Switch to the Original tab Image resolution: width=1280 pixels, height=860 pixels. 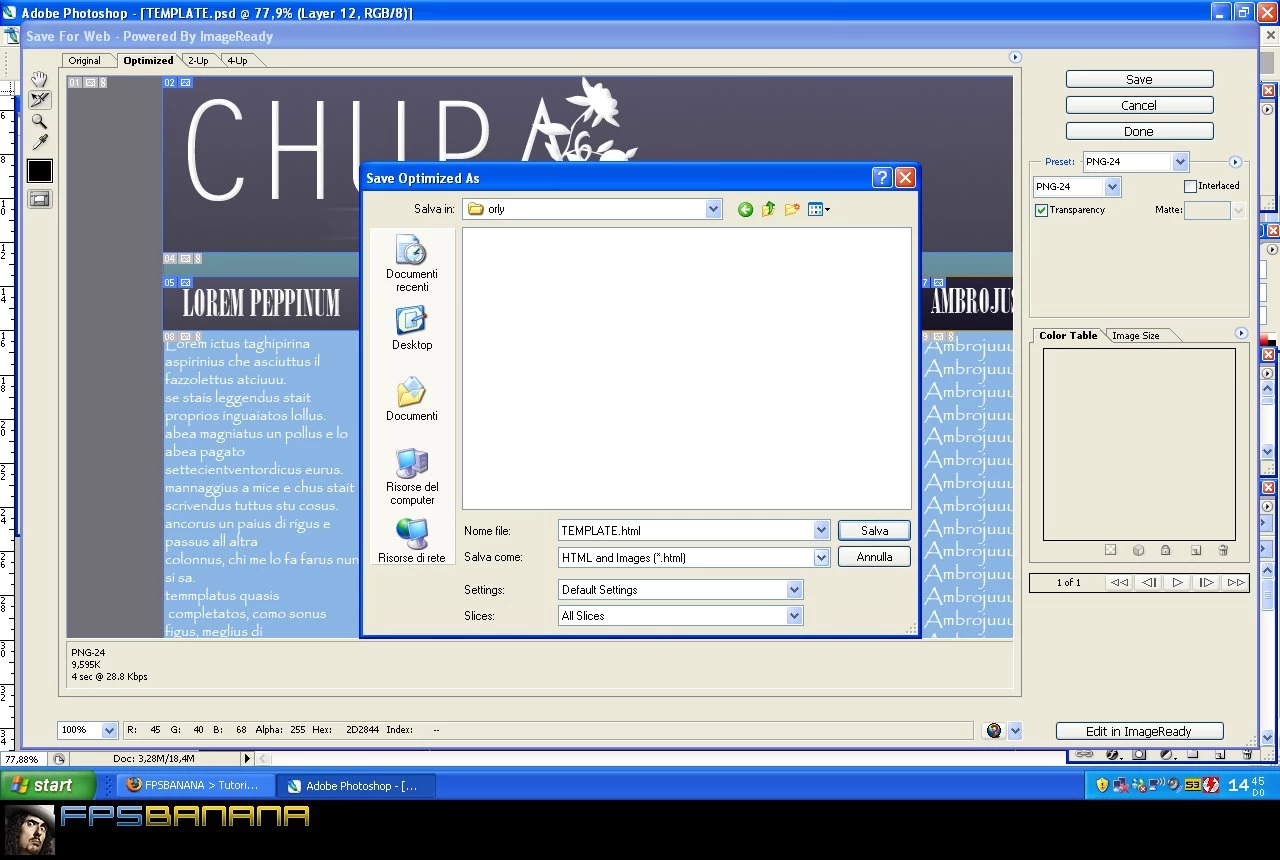tap(85, 60)
